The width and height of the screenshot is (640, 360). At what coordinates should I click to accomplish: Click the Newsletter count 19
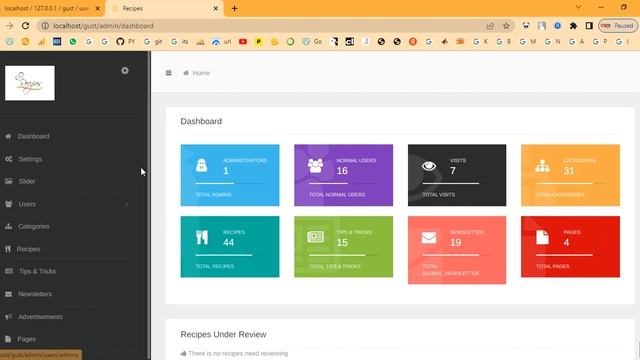coord(456,242)
